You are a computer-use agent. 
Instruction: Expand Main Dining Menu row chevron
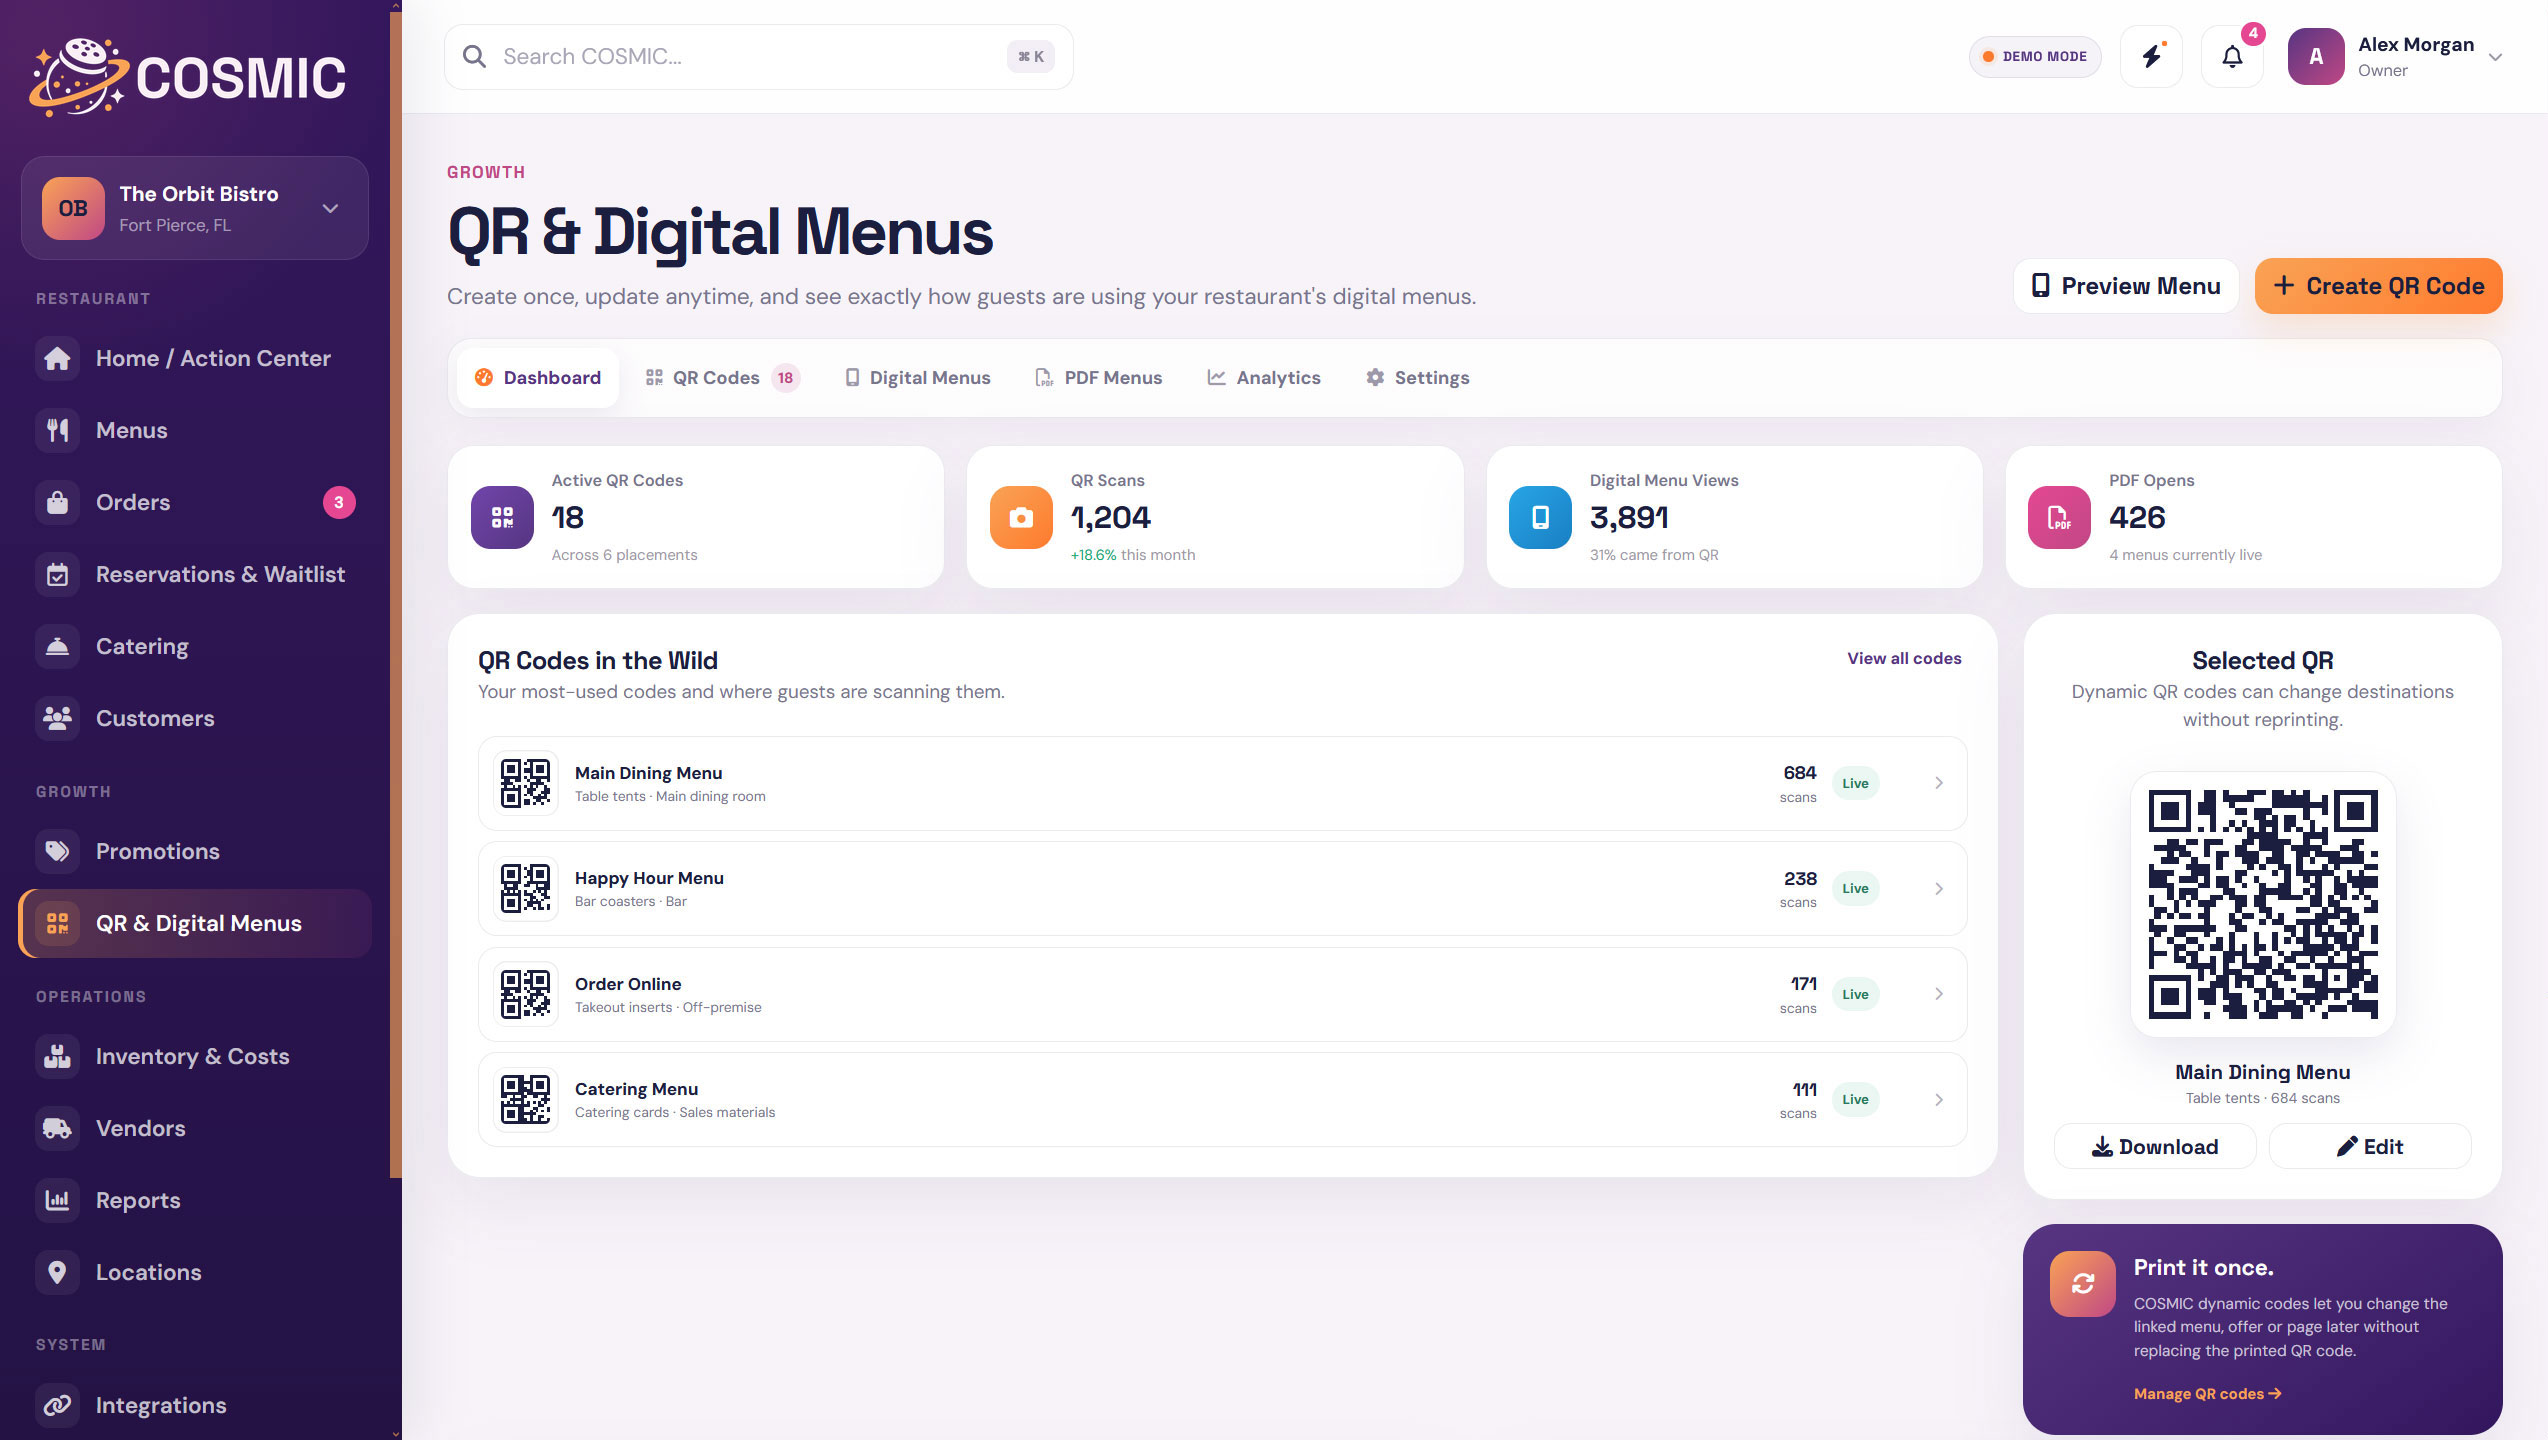[1939, 783]
